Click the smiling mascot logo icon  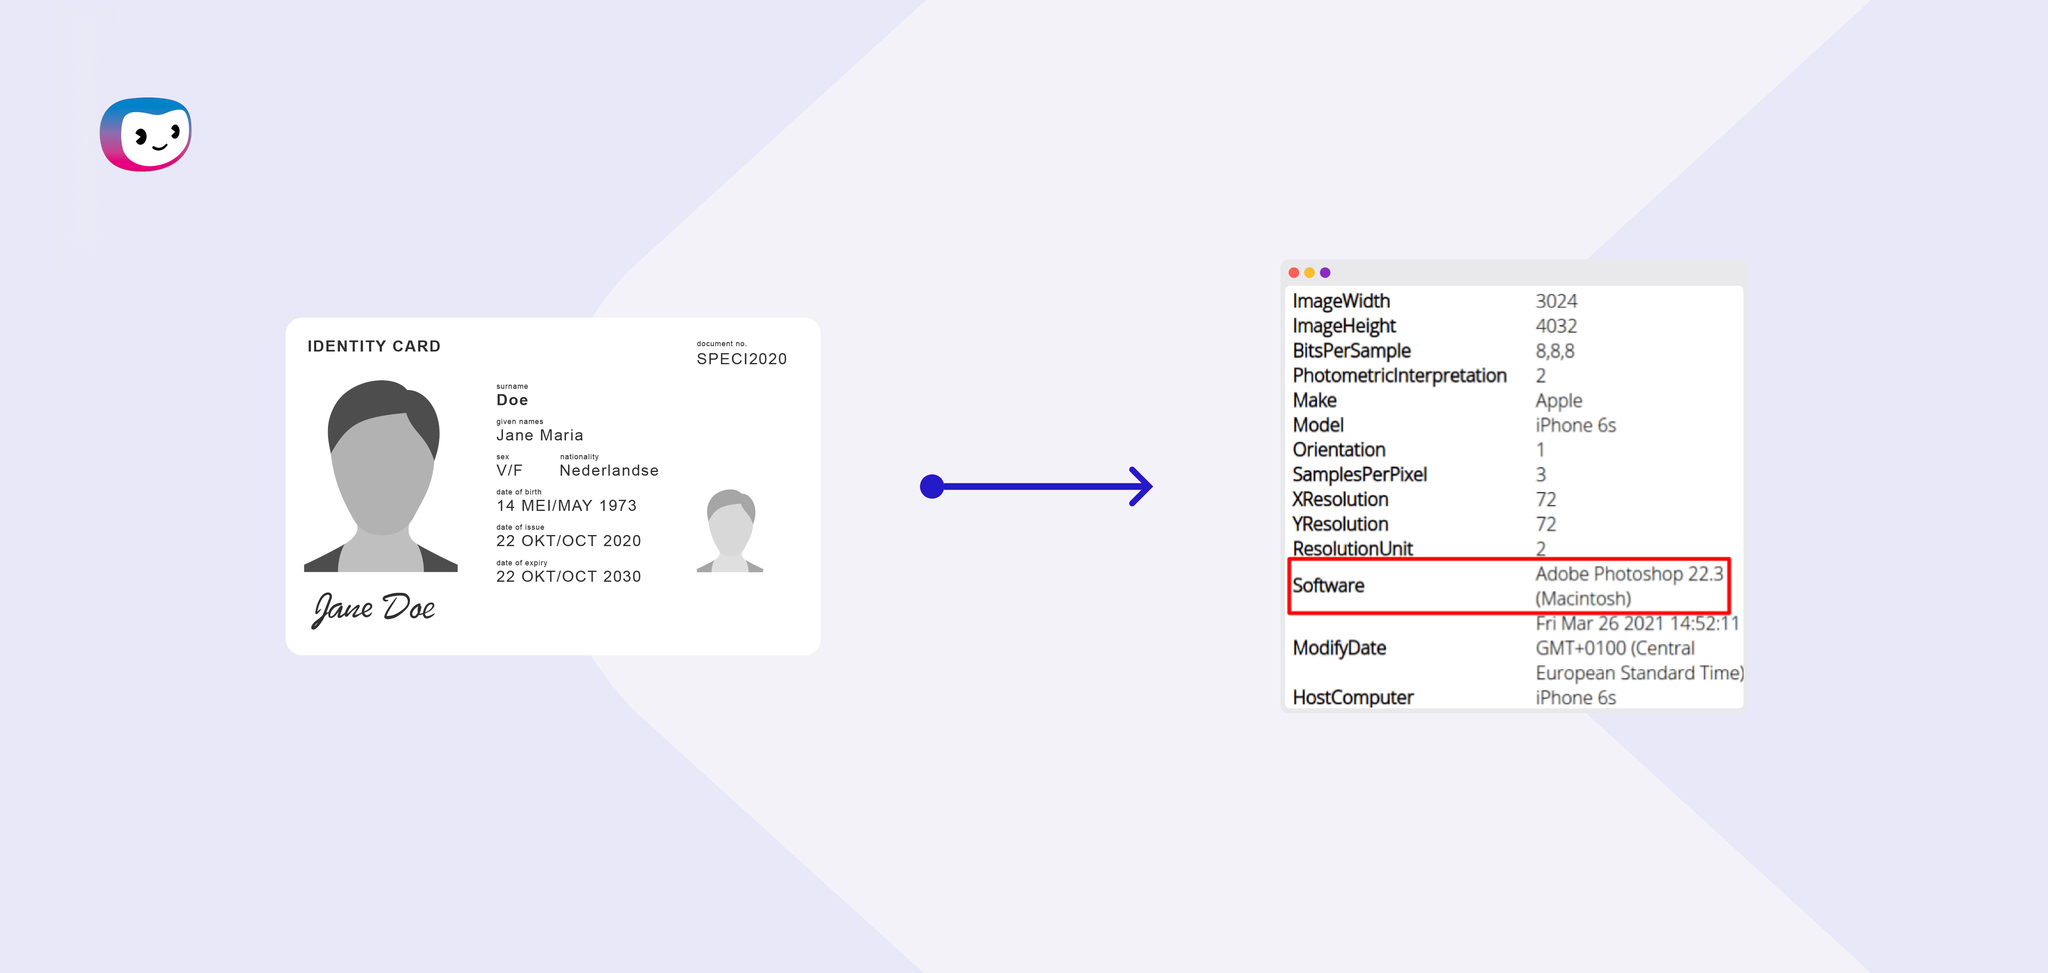145,134
